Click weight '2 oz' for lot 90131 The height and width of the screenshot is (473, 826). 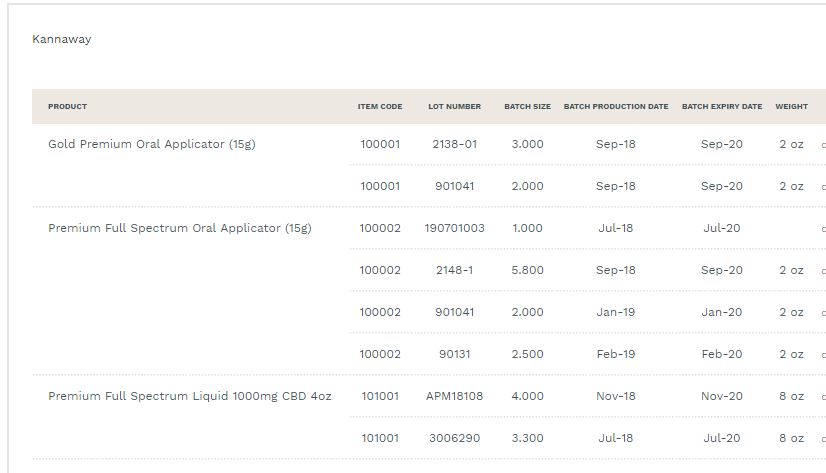(x=791, y=354)
